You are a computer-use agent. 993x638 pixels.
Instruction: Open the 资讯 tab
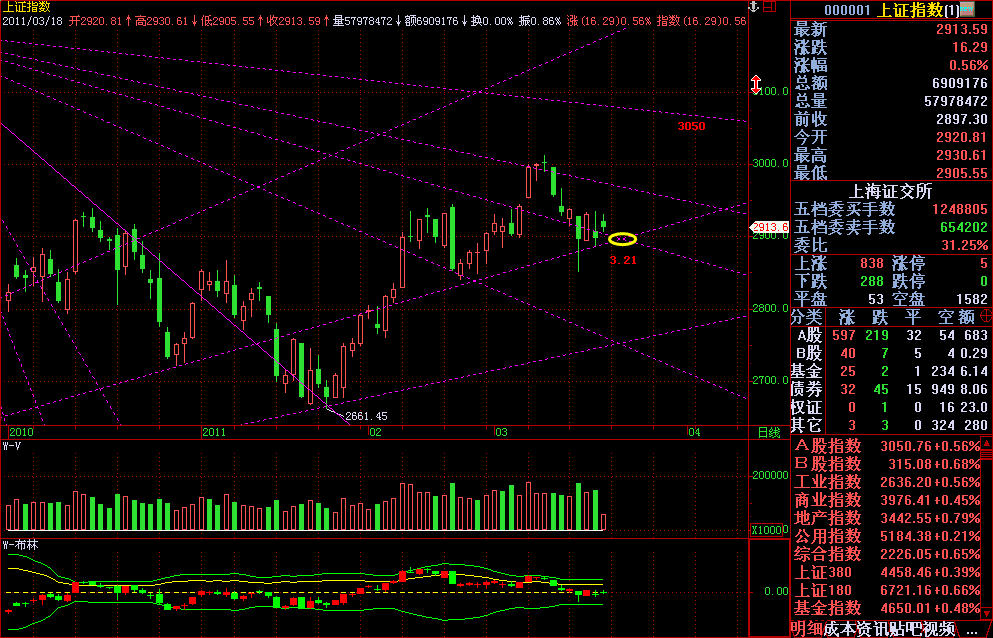click(866, 628)
